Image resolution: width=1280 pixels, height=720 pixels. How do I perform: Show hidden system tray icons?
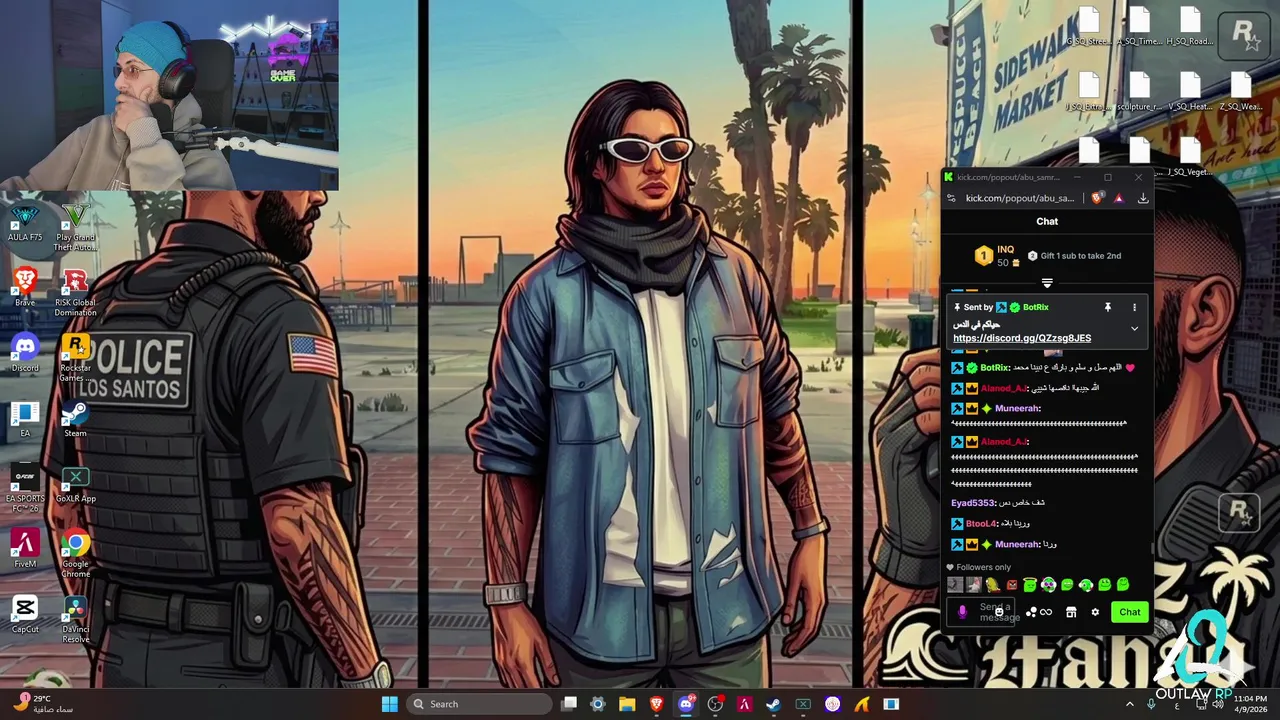coord(1130,704)
